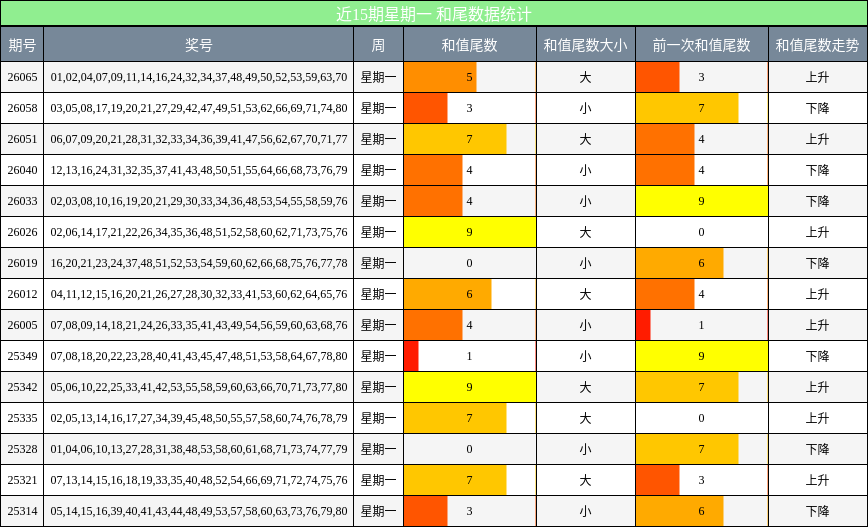Click the yellow 和值尾数 bar in row 26026
The height and width of the screenshot is (527, 868).
pos(469,232)
